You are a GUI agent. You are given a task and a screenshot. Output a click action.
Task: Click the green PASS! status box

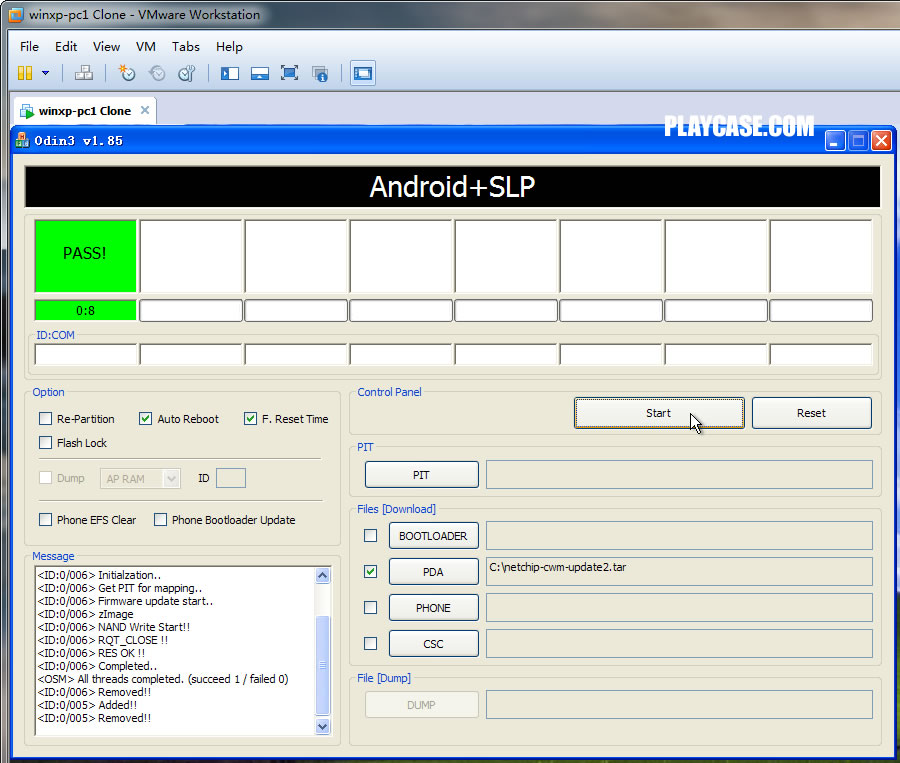click(86, 255)
